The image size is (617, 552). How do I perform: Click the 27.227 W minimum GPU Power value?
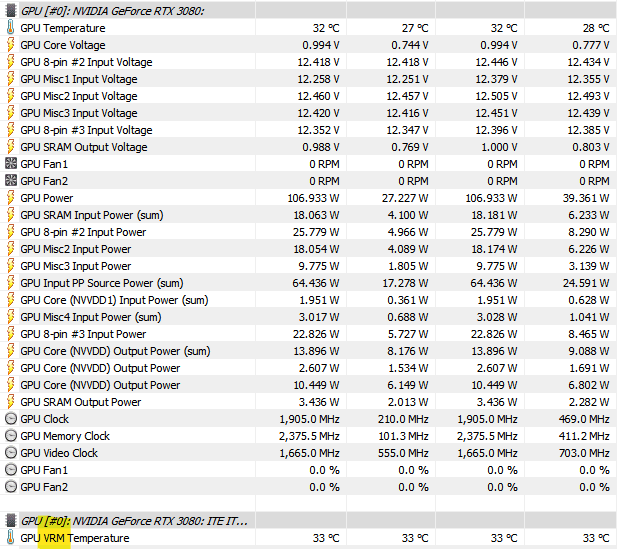point(405,198)
